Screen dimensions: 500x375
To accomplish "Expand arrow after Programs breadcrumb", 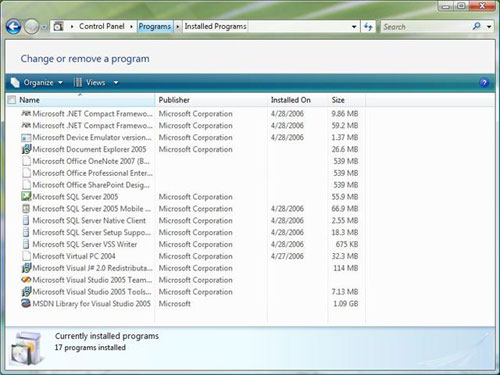I will point(178,26).
